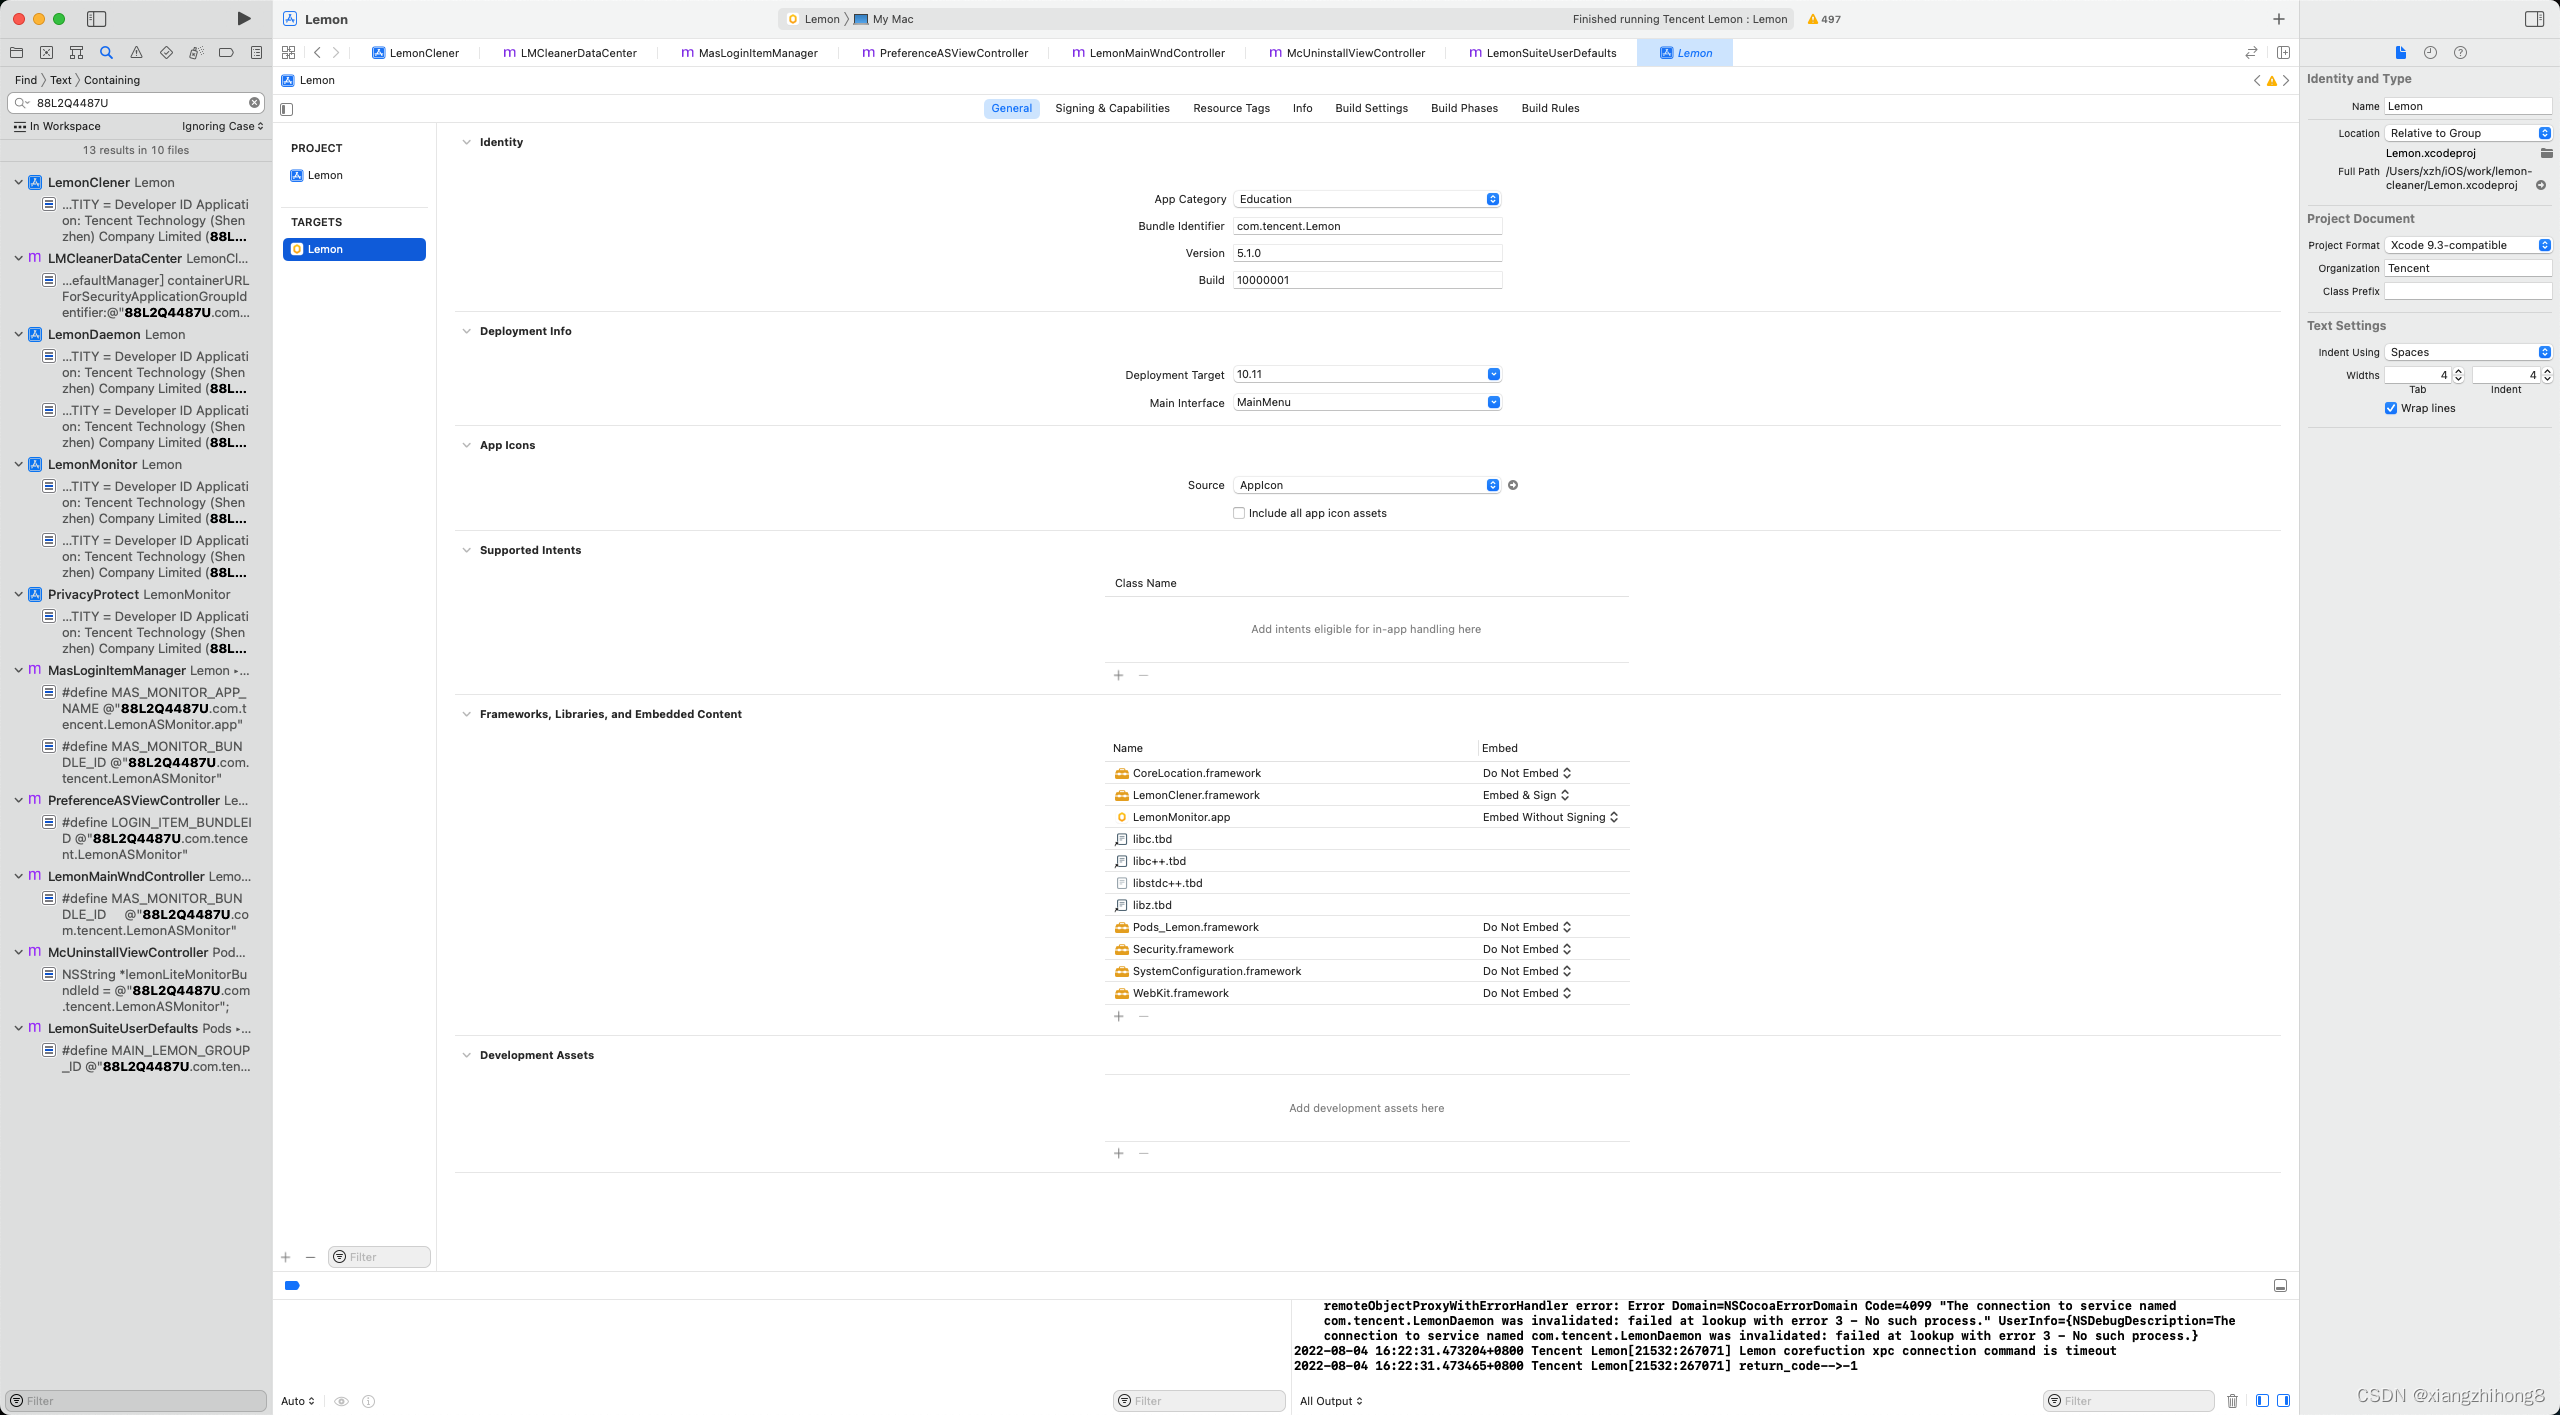Open the History inspector clock icon
This screenshot has height=1415, width=2560.
pyautogui.click(x=2430, y=52)
